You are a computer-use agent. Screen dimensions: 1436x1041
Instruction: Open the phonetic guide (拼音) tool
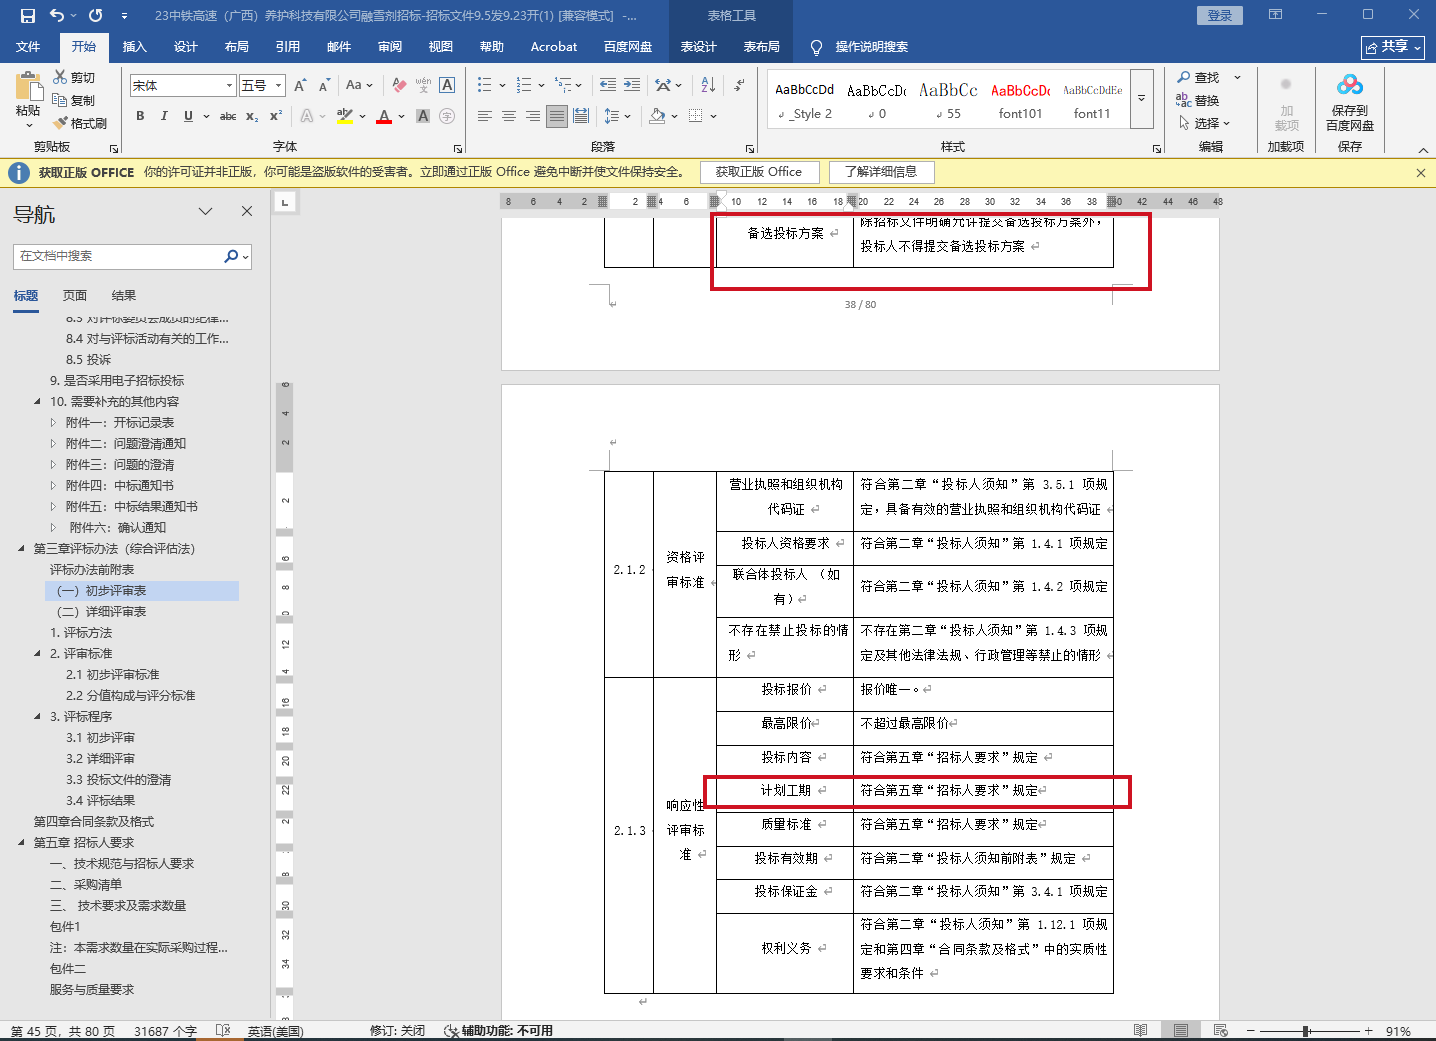(x=423, y=86)
